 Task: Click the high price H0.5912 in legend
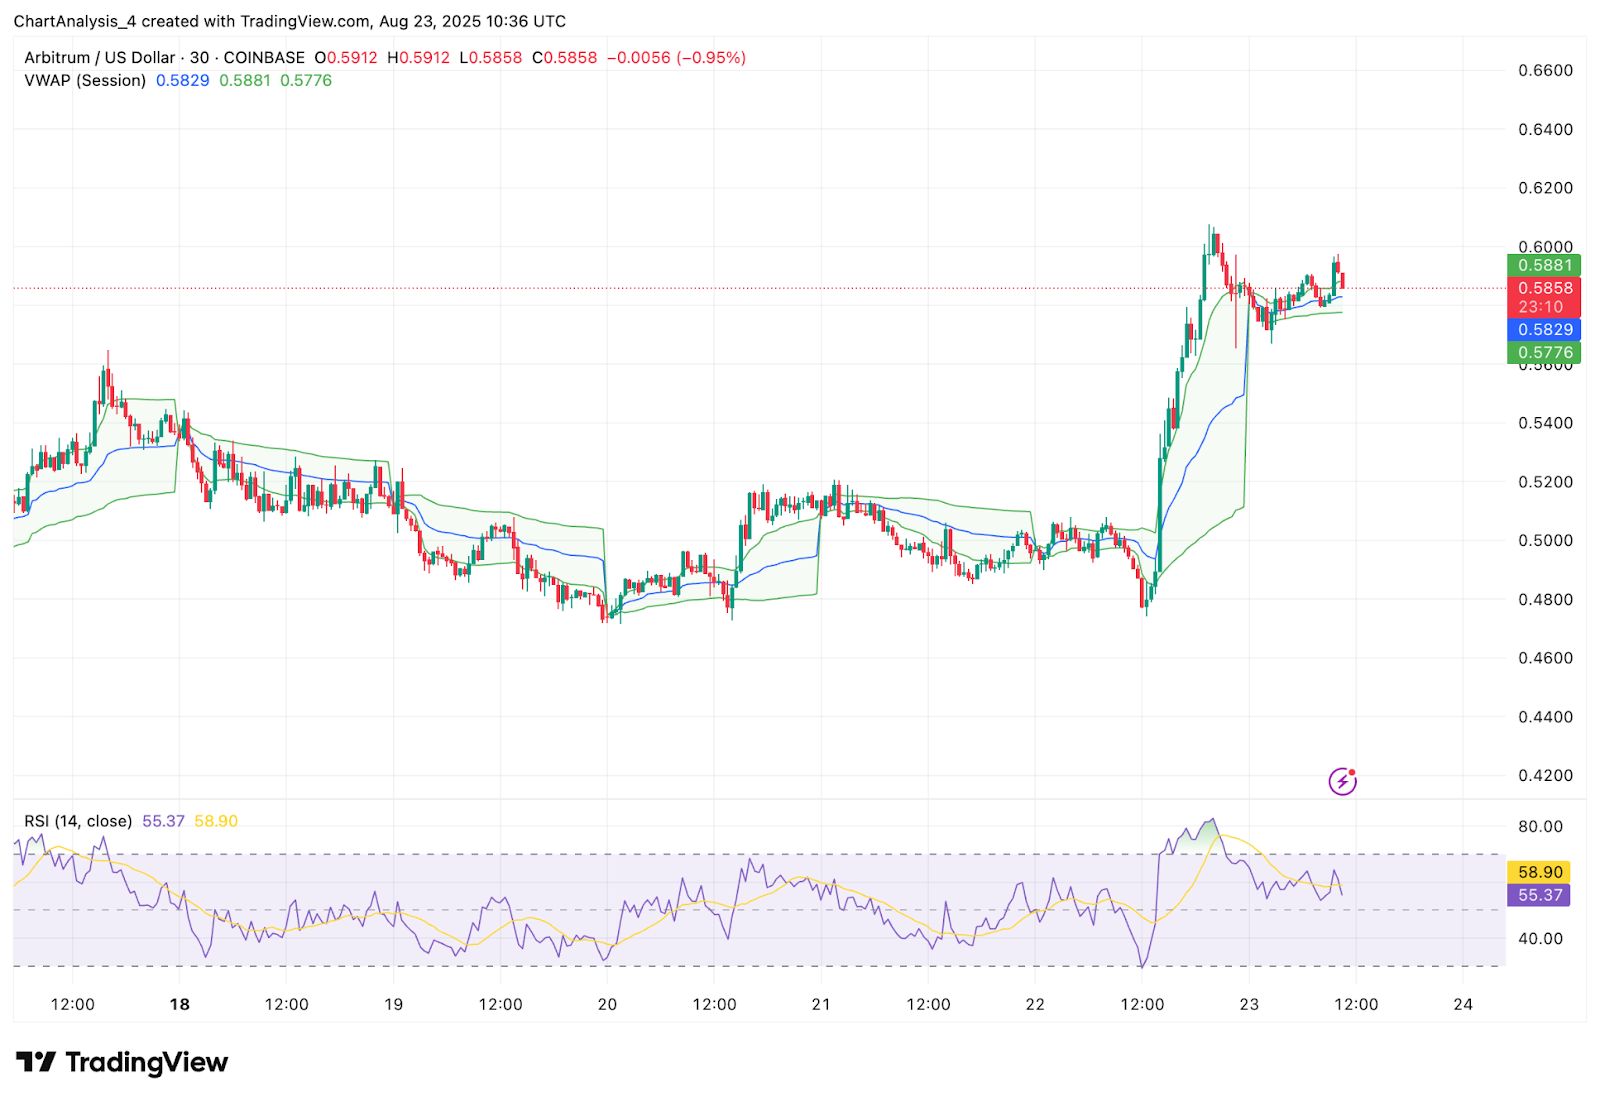click(419, 58)
